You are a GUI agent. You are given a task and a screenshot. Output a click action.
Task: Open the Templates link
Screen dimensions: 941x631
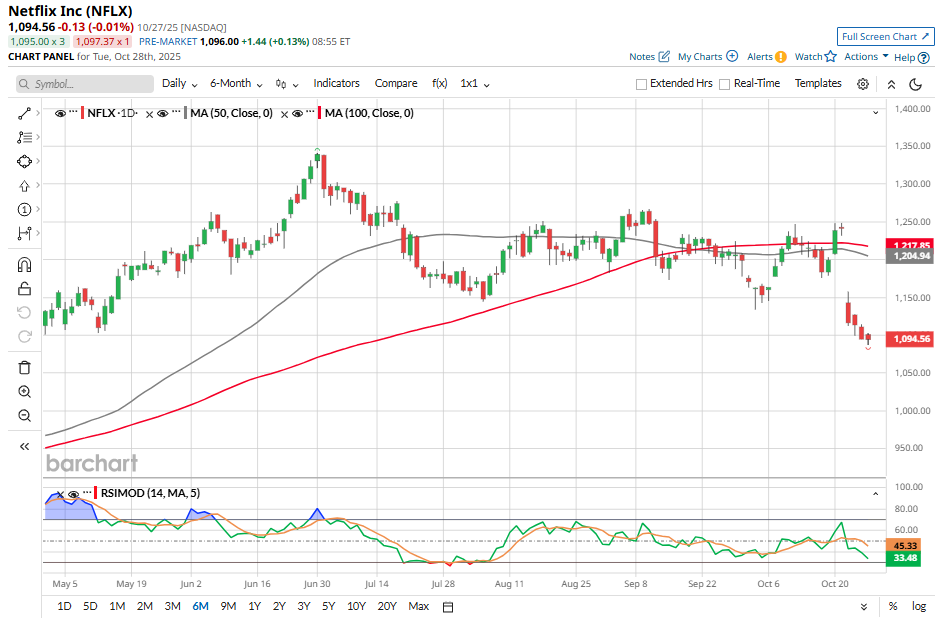click(818, 84)
